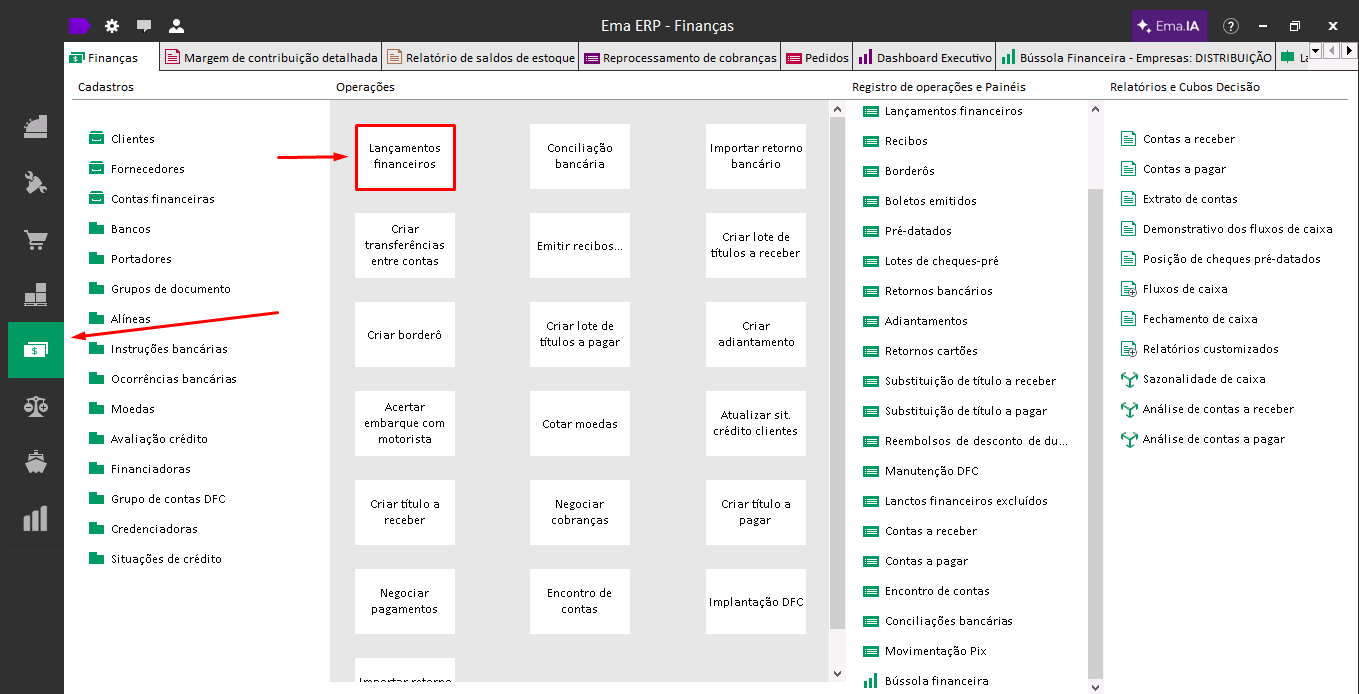1359x694 pixels.
Task: Open the Fluxos de caixa report
Action: pyautogui.click(x=1185, y=289)
